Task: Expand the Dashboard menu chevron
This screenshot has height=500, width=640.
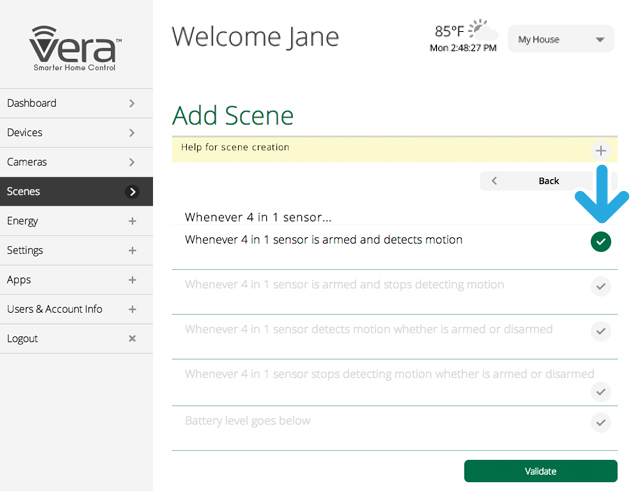Action: tap(132, 103)
